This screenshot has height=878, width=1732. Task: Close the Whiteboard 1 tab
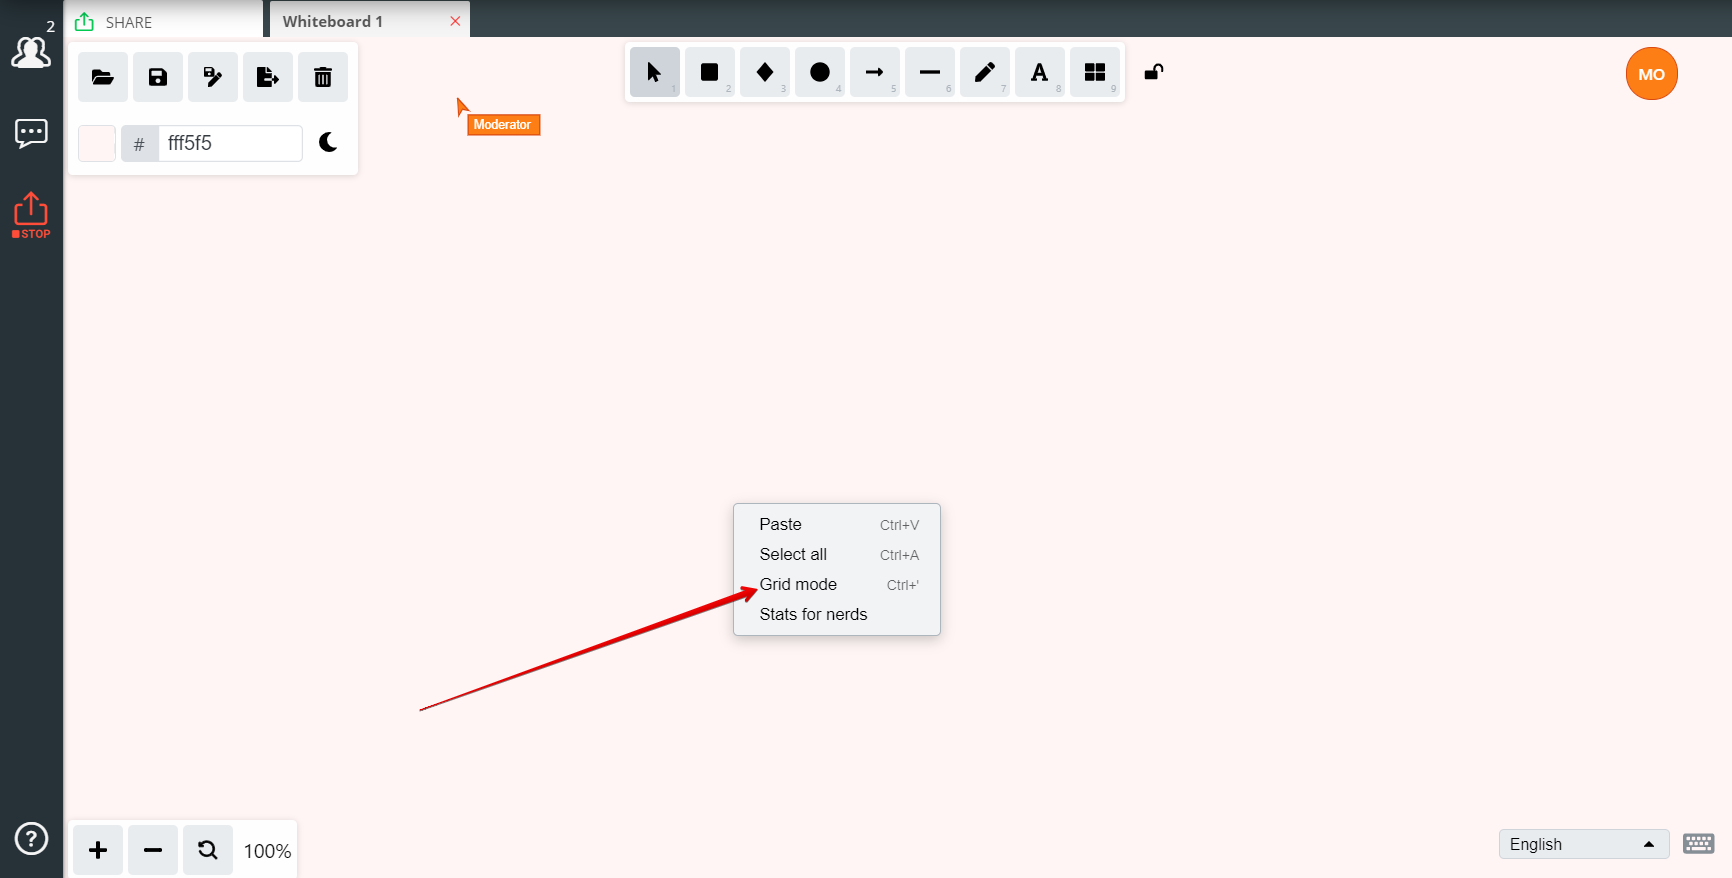[455, 21]
